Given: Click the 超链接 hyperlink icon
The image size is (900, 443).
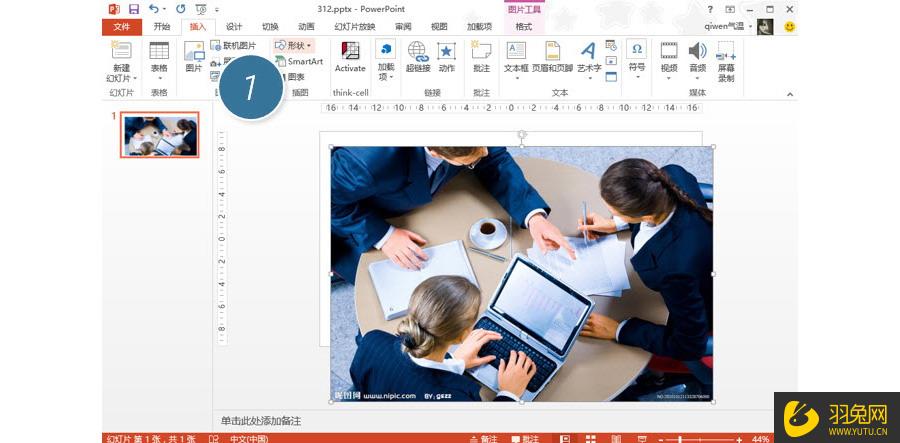Looking at the screenshot, I should click(x=418, y=51).
